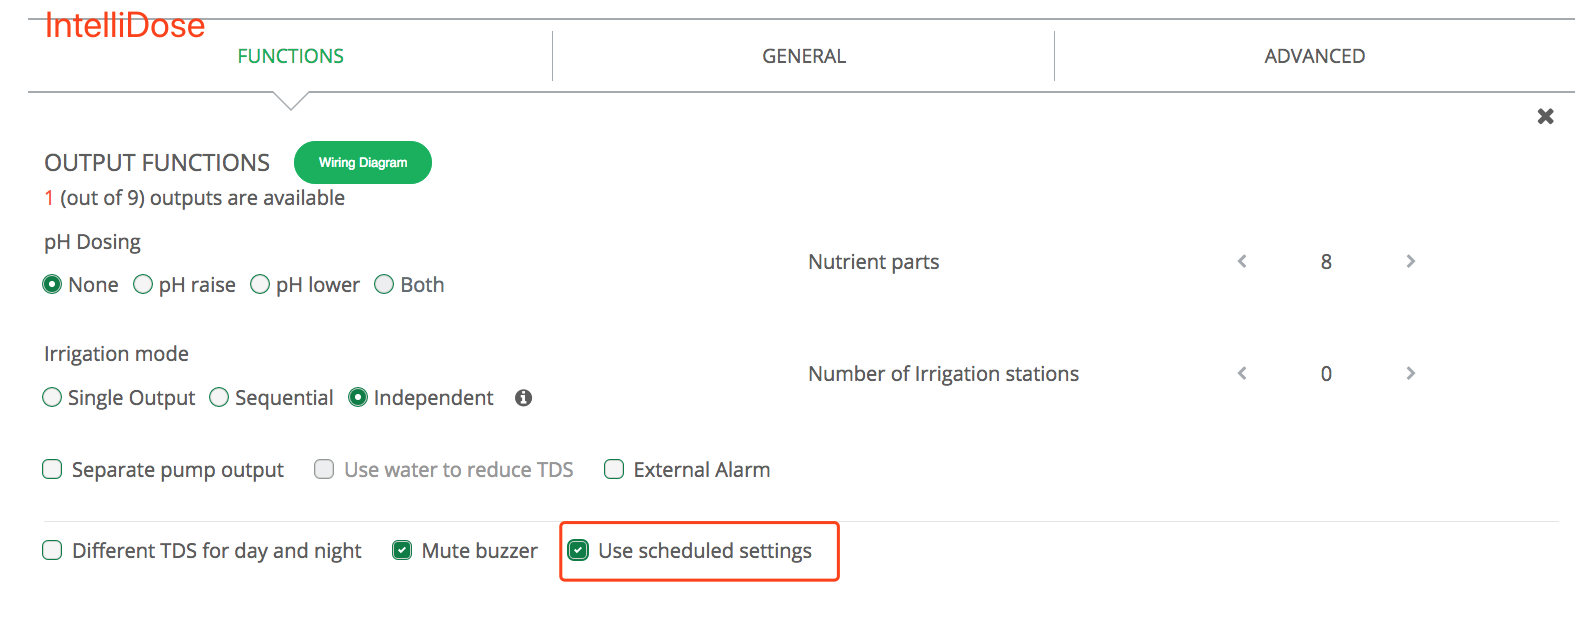Select the None pH Dosing option
The image size is (1592, 625).
click(x=51, y=284)
